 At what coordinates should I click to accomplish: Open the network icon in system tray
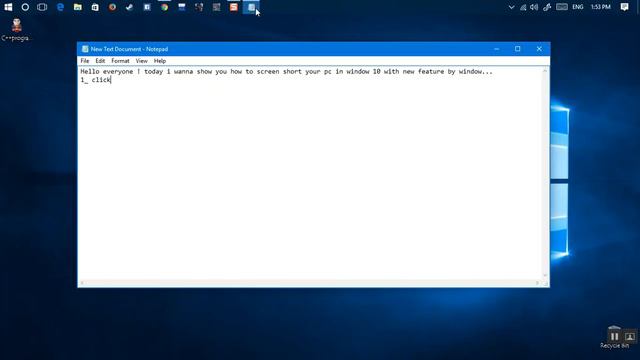coord(523,7)
